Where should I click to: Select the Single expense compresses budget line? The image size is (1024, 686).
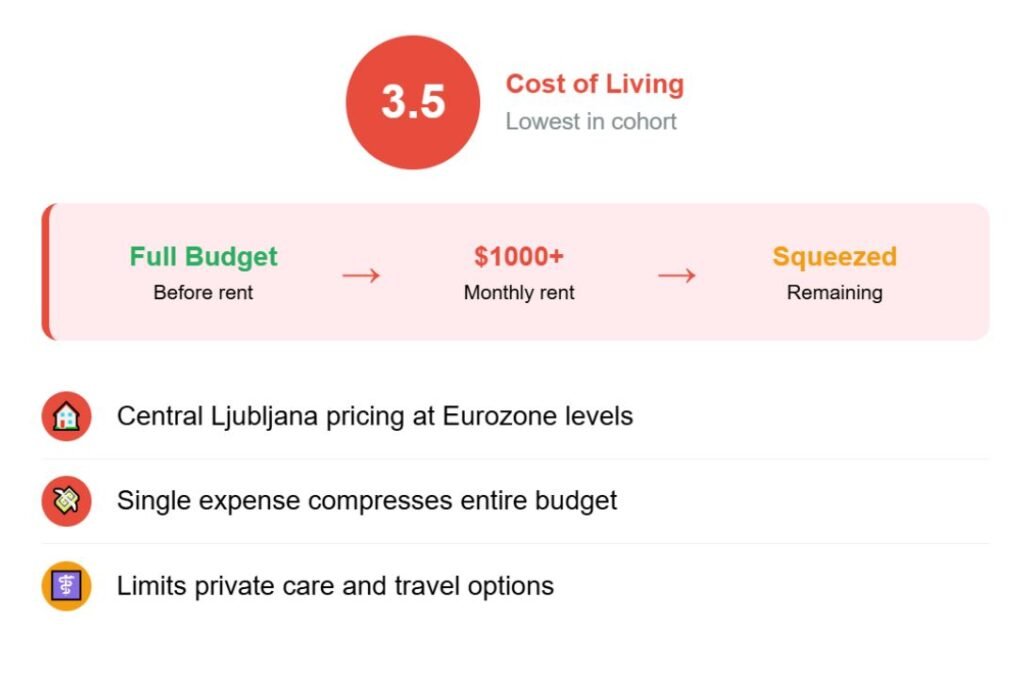367,500
